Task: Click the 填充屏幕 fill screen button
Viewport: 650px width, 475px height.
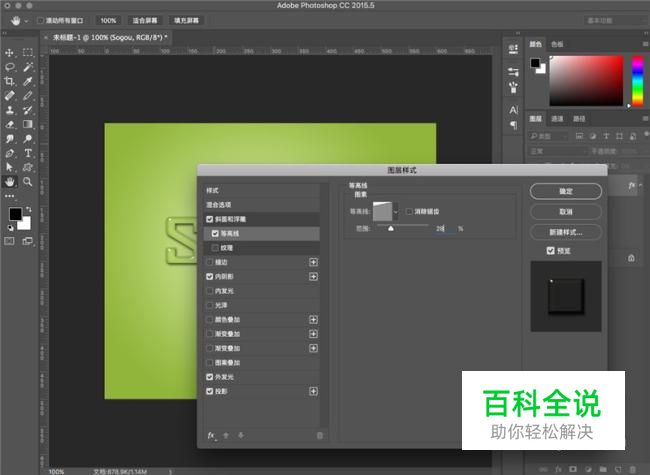Action: pyautogui.click(x=186, y=20)
